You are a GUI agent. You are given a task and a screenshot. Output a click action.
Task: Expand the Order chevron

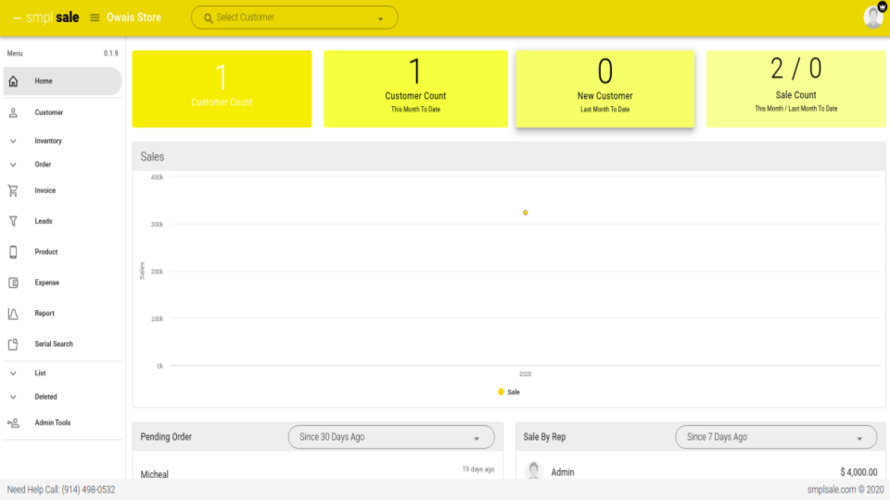point(13,165)
